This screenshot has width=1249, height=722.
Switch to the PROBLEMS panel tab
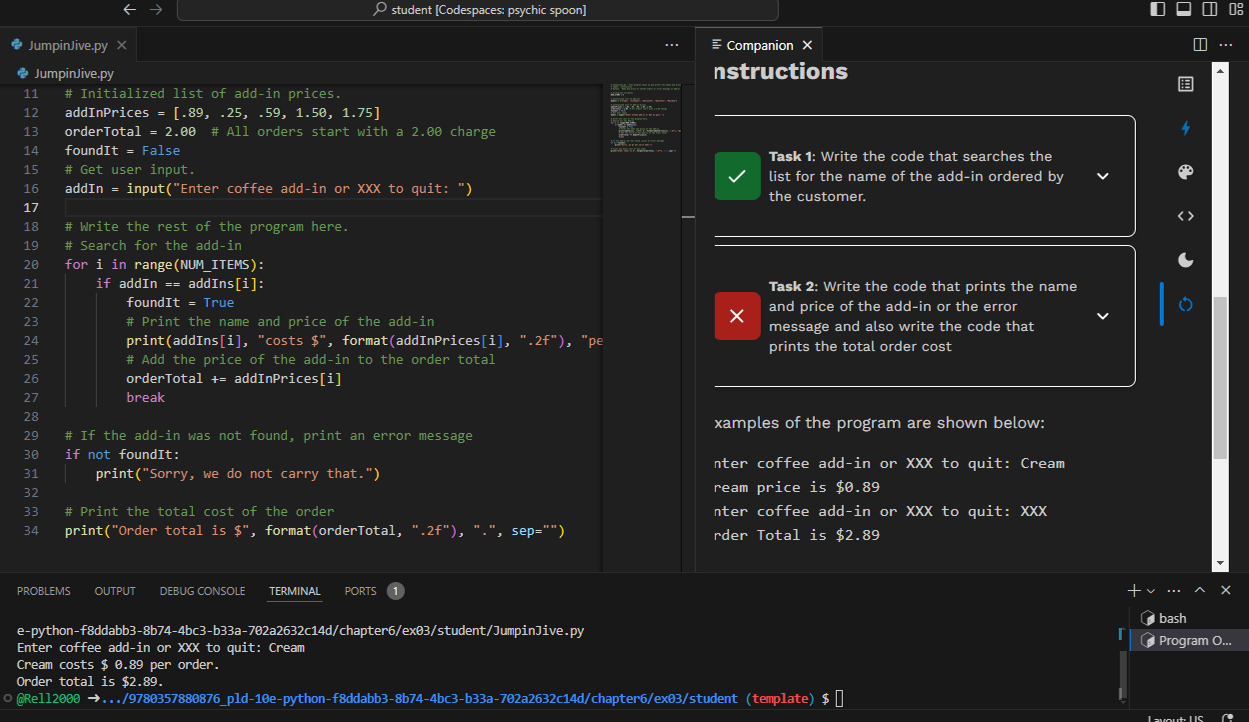tap(44, 591)
